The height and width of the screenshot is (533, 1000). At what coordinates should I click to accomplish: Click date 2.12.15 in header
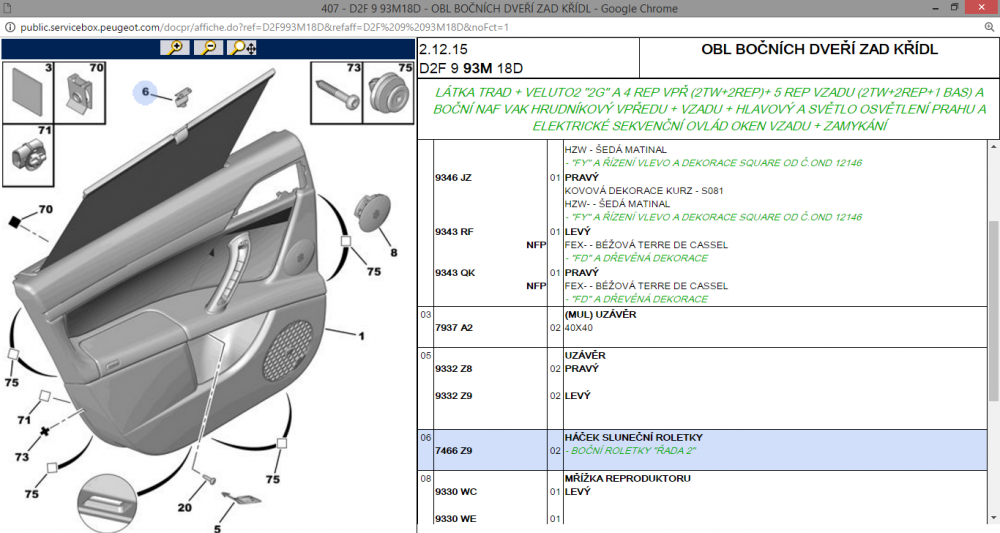coord(443,49)
